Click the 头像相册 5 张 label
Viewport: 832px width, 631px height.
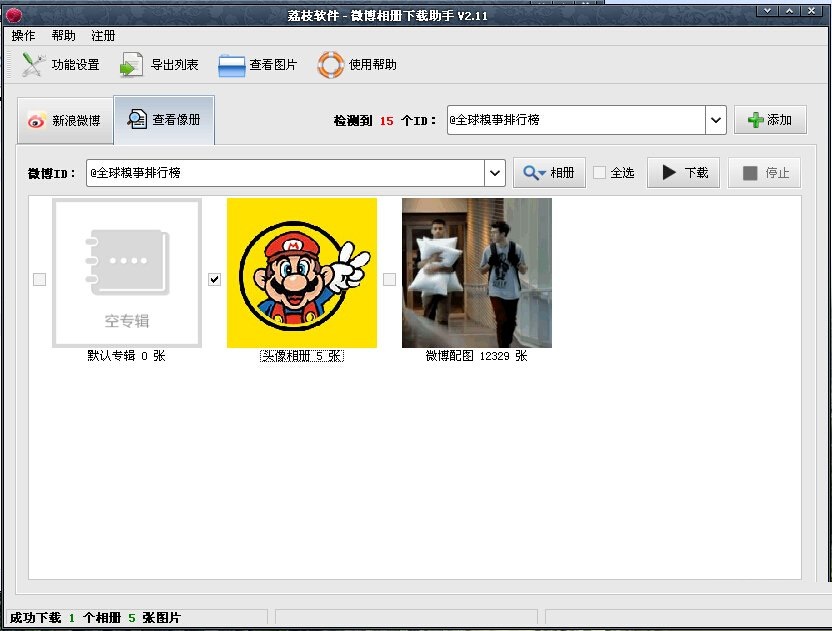point(302,356)
